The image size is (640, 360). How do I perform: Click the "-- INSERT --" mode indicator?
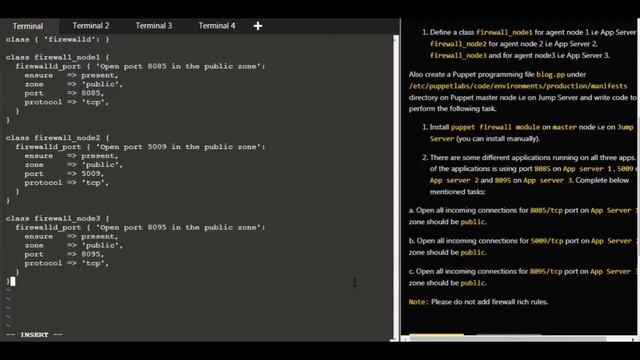pos(34,335)
